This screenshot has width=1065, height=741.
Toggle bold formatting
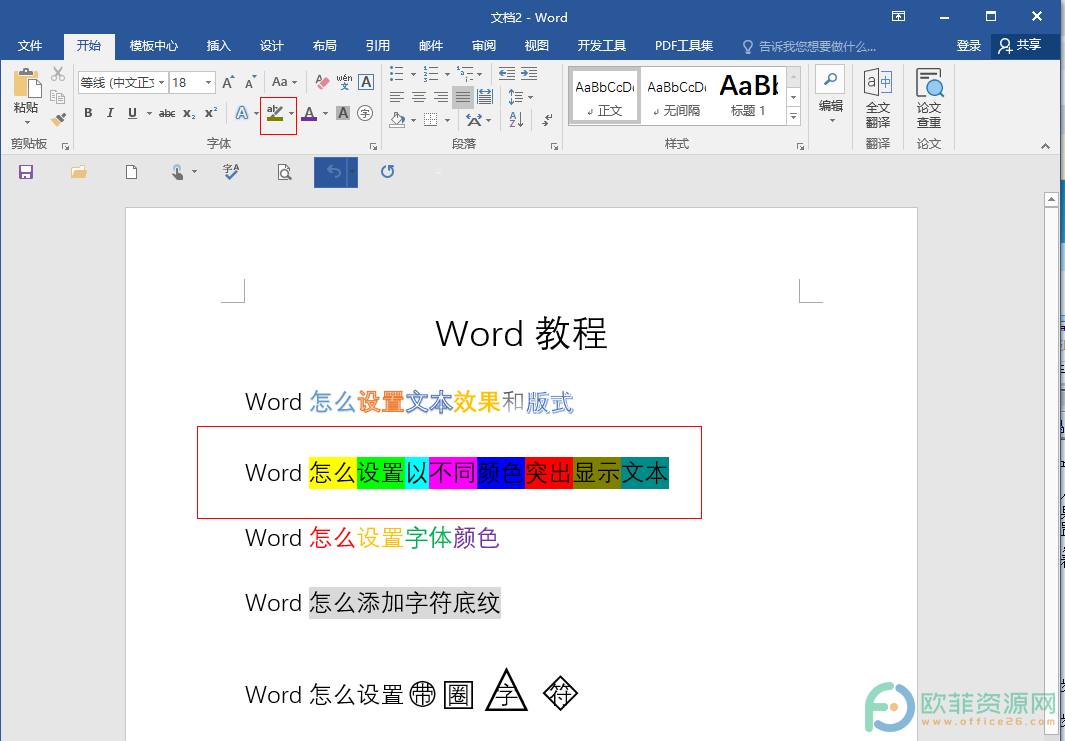coord(88,113)
